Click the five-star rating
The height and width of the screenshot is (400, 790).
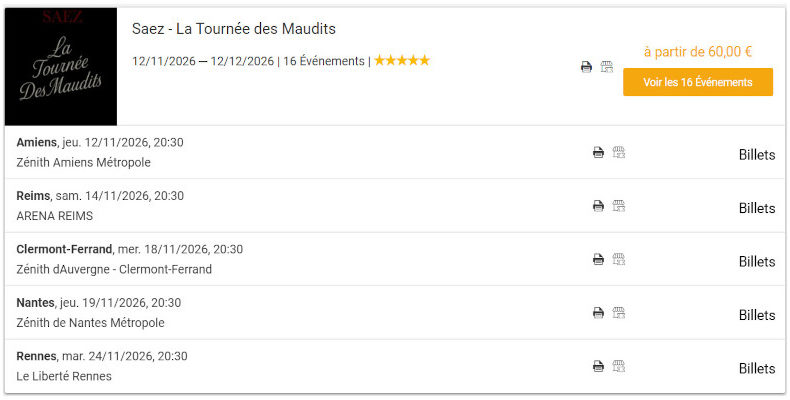(402, 61)
